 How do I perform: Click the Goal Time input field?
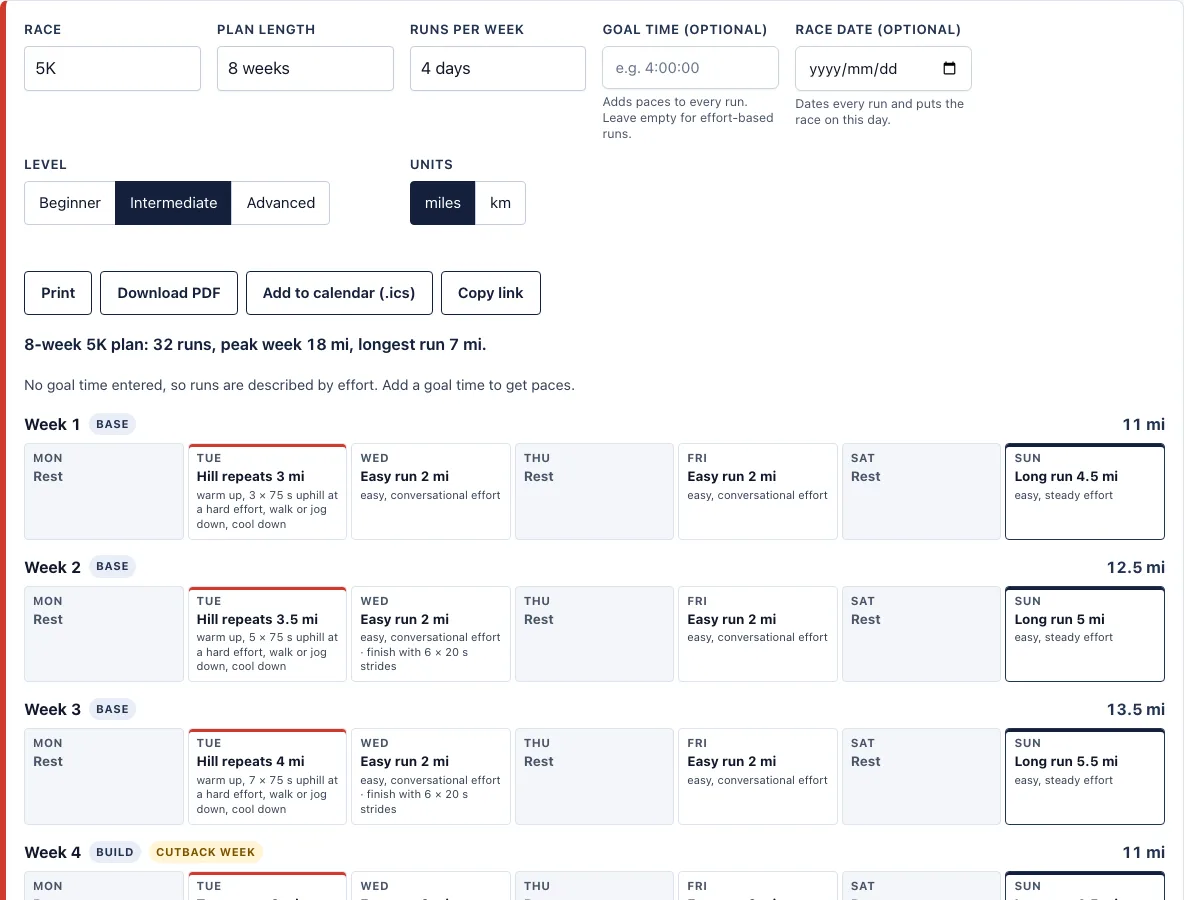click(x=690, y=68)
